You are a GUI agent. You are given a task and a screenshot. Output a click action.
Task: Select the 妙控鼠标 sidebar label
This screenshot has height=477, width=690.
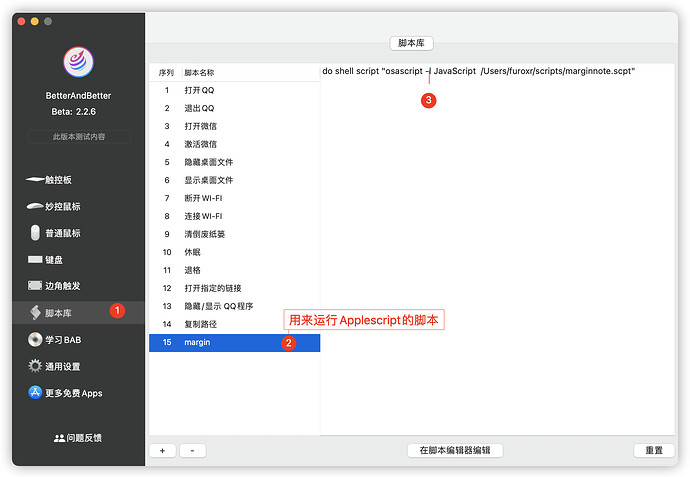click(x=63, y=206)
